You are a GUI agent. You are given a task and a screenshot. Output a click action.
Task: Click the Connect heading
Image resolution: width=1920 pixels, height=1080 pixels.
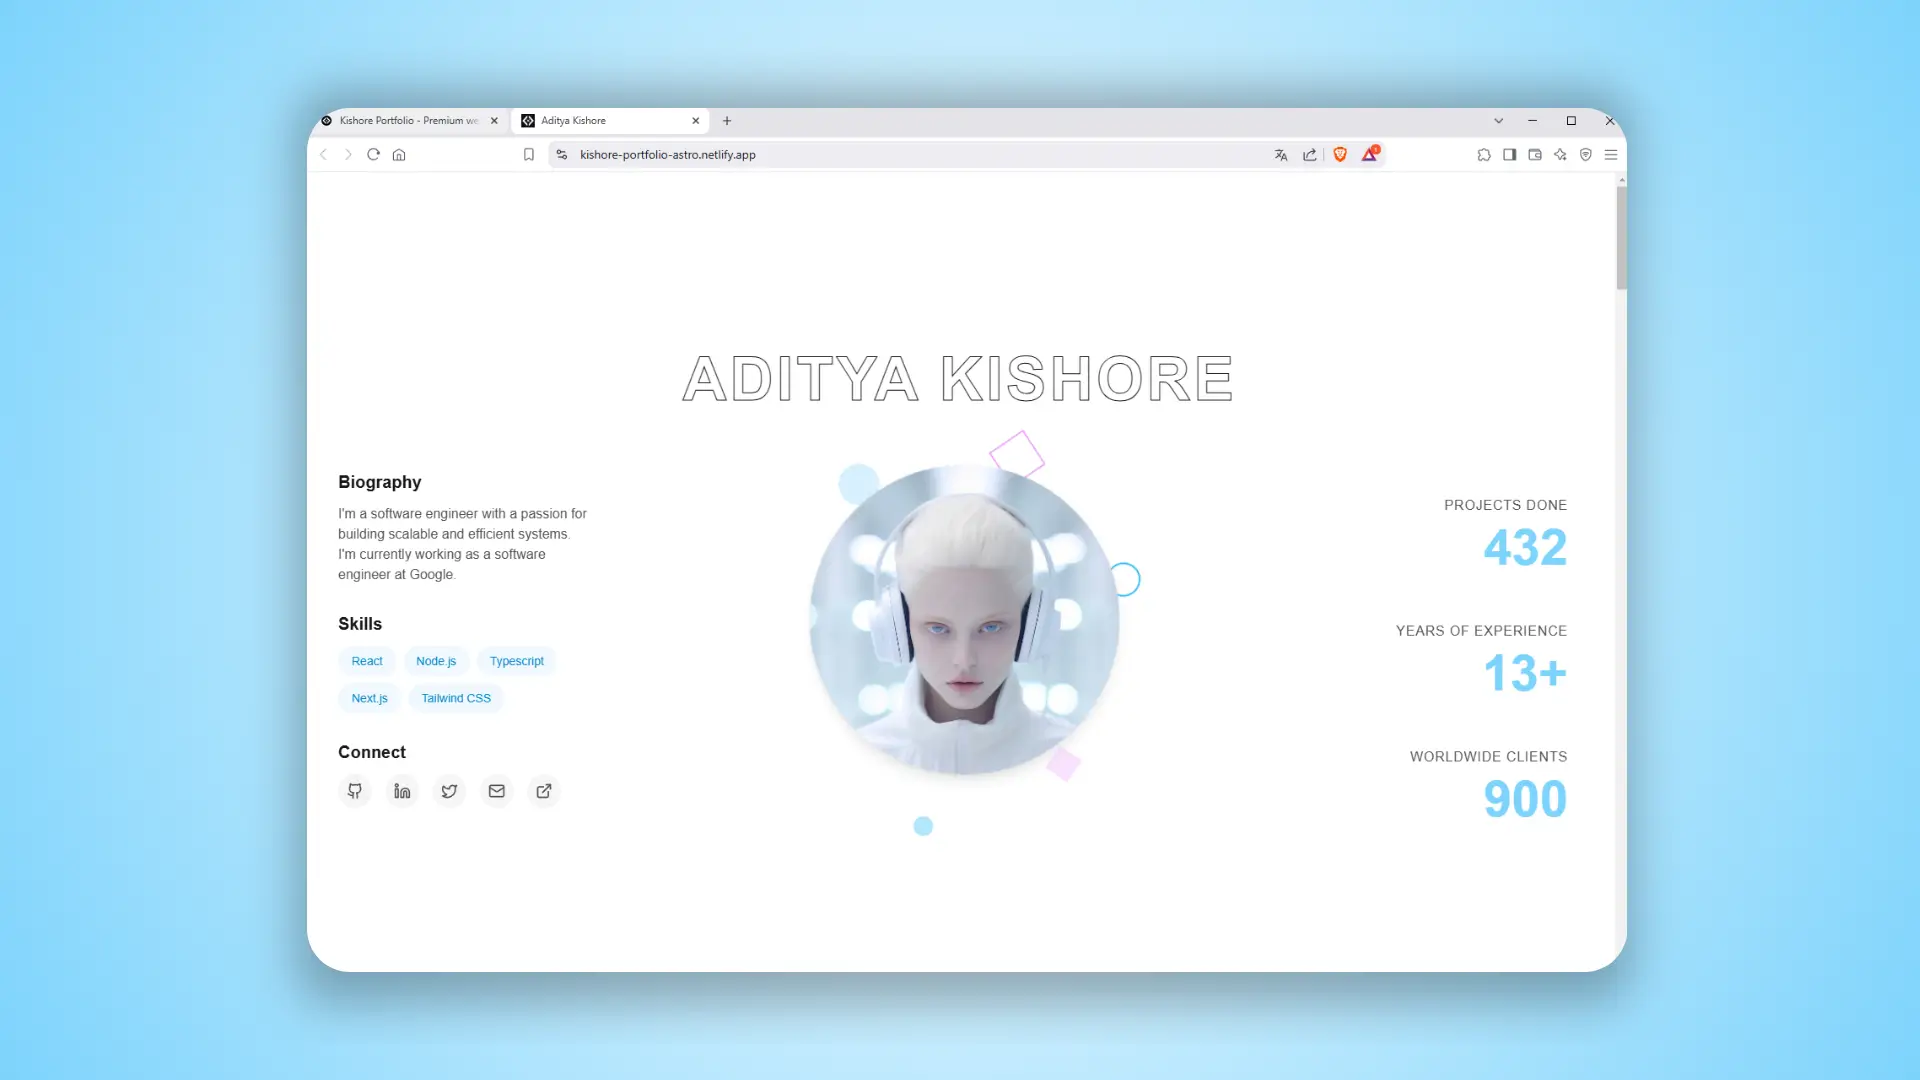coord(372,752)
